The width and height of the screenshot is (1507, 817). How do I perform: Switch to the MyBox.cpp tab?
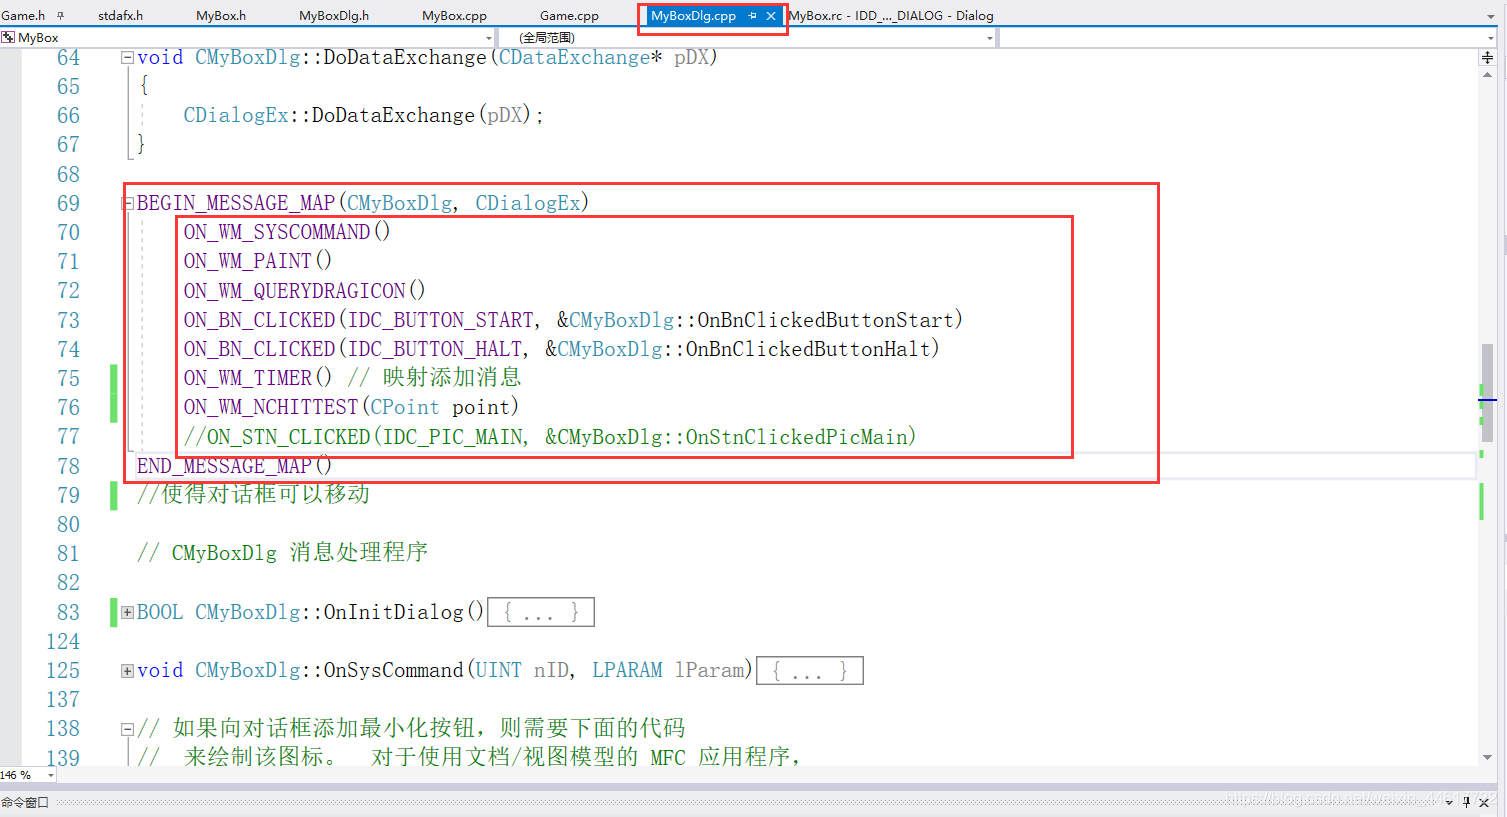click(x=454, y=16)
